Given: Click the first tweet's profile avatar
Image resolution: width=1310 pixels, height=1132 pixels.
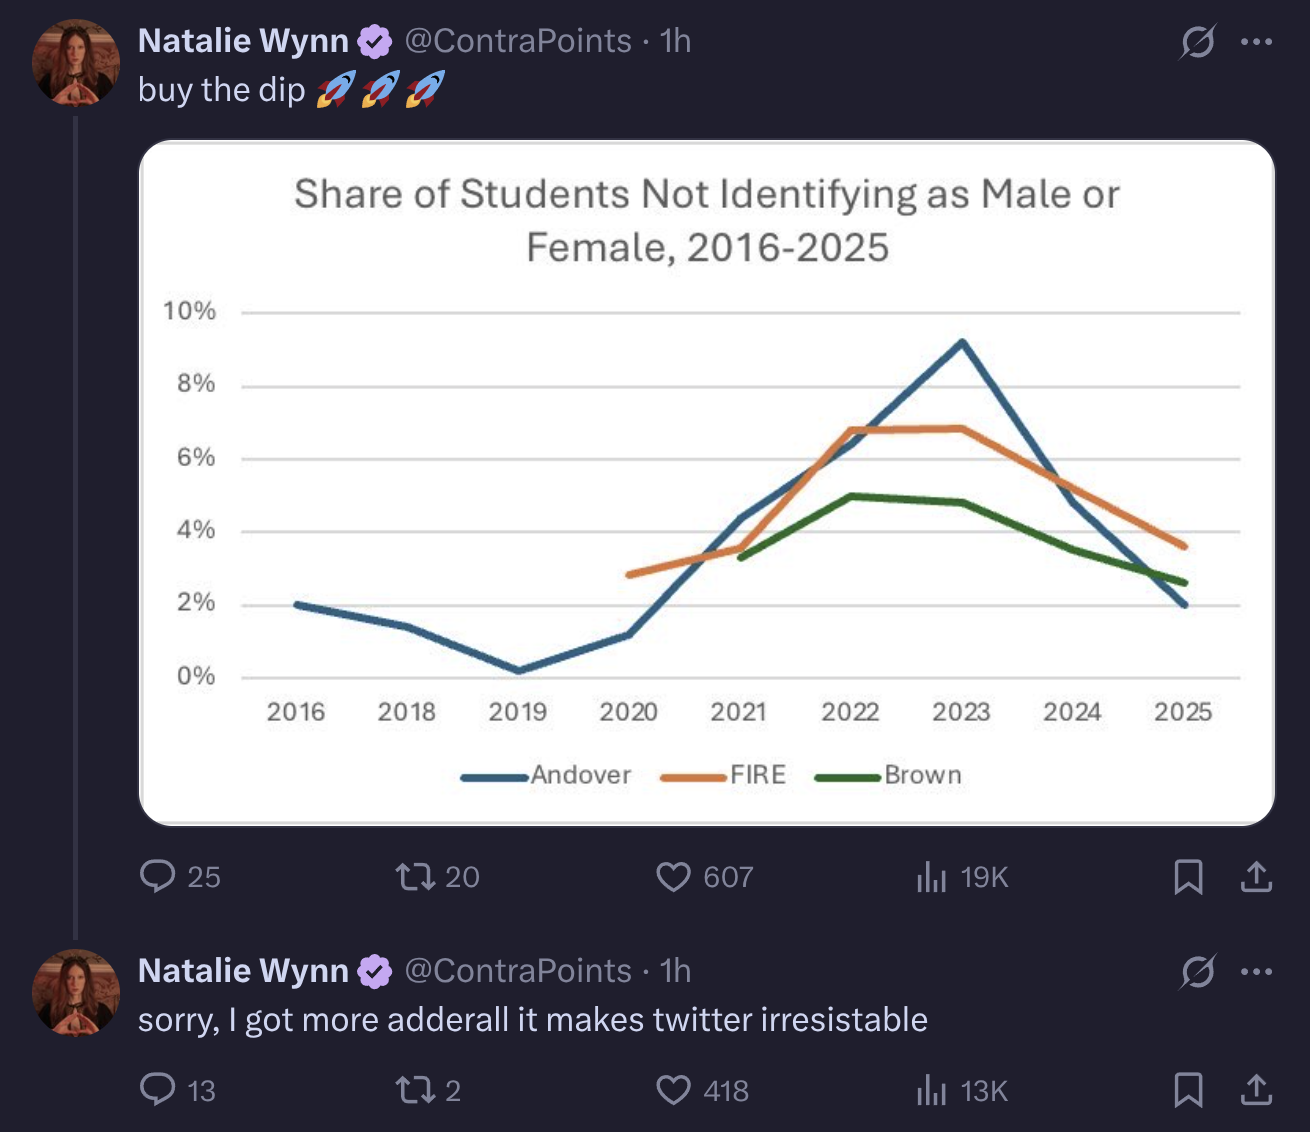Looking at the screenshot, I should [x=76, y=63].
